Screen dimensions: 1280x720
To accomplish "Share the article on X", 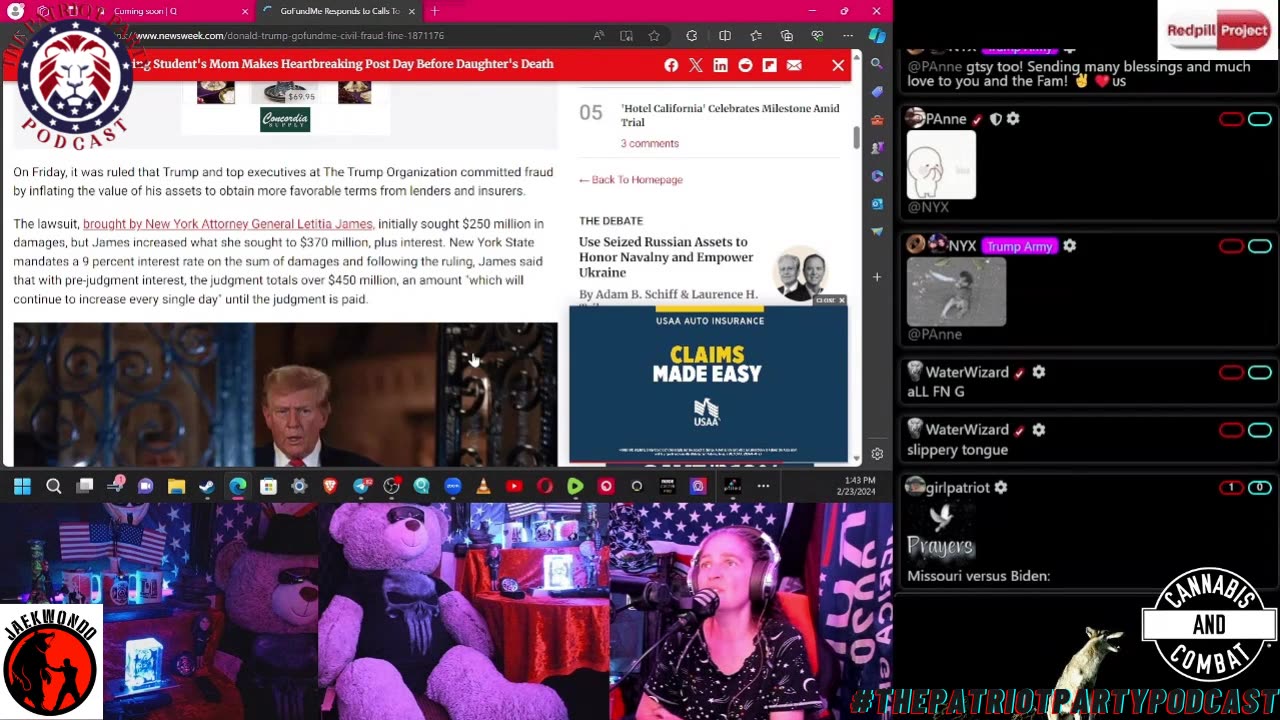I will (x=696, y=65).
